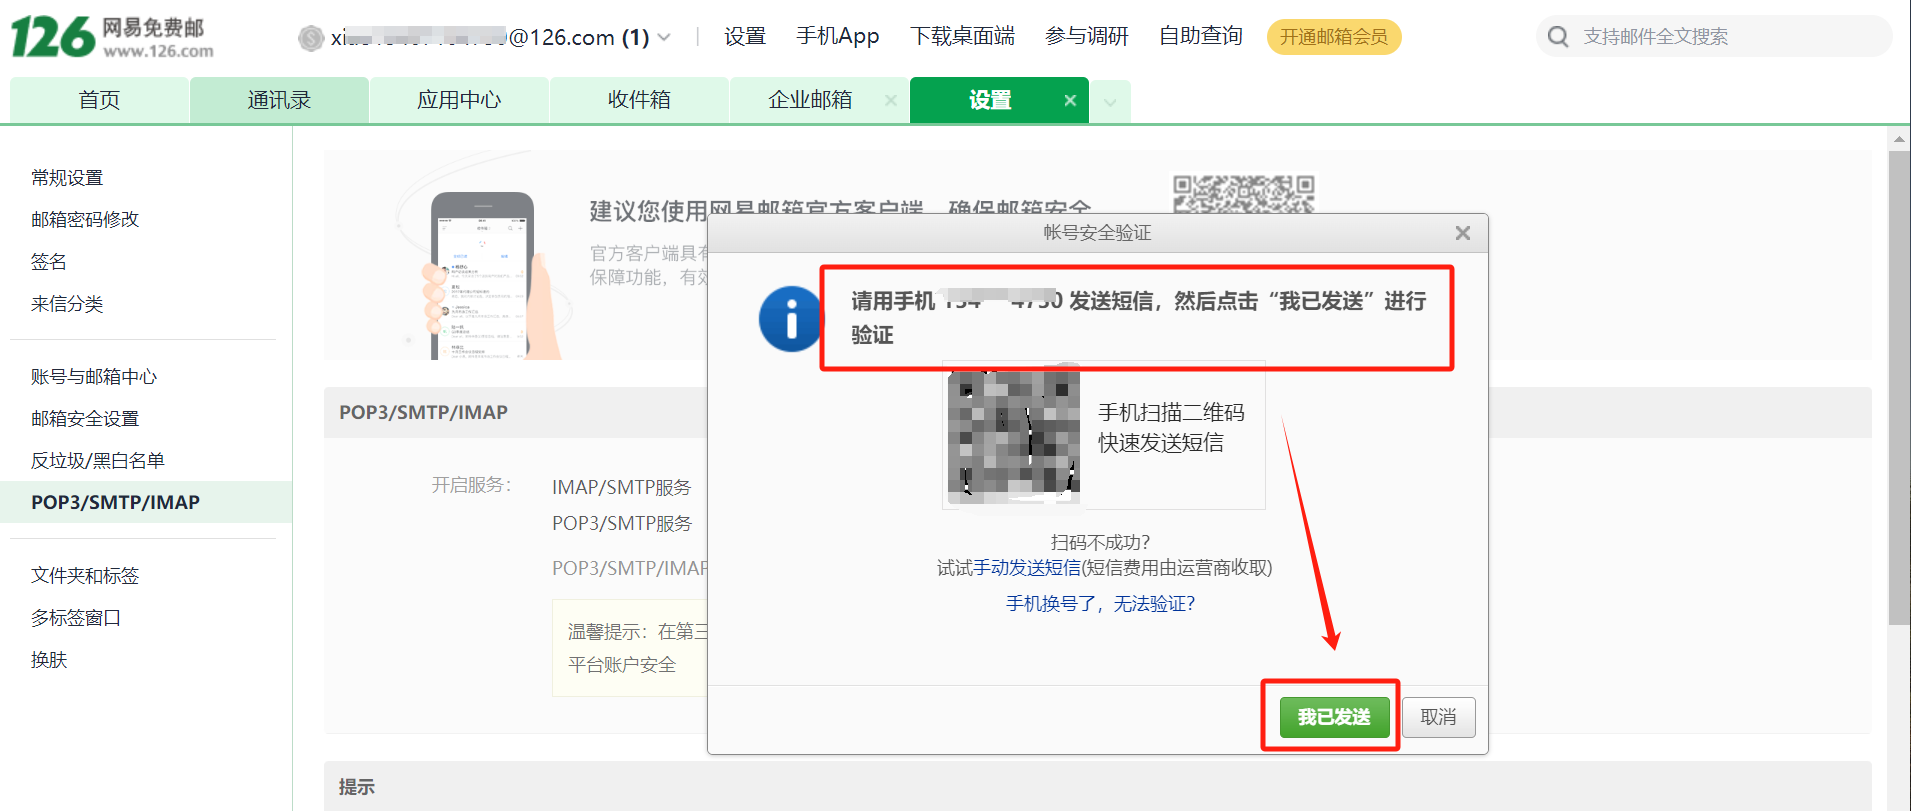The image size is (1911, 811).
Task: Open 签名 settings in sidebar
Action: 49,262
